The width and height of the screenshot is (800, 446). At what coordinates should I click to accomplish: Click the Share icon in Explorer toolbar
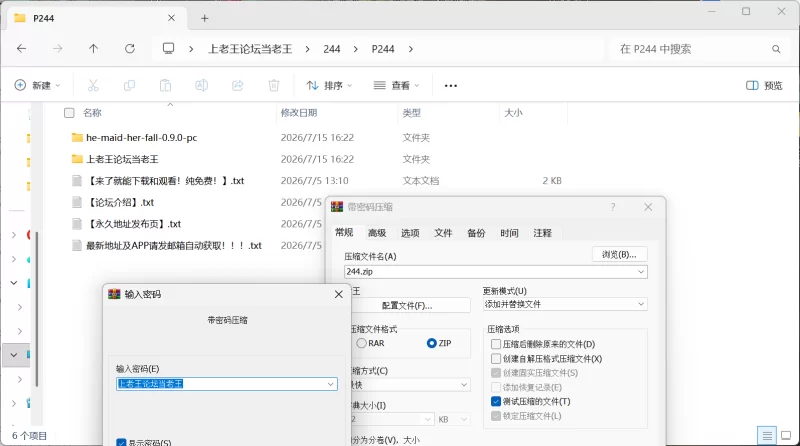point(238,85)
